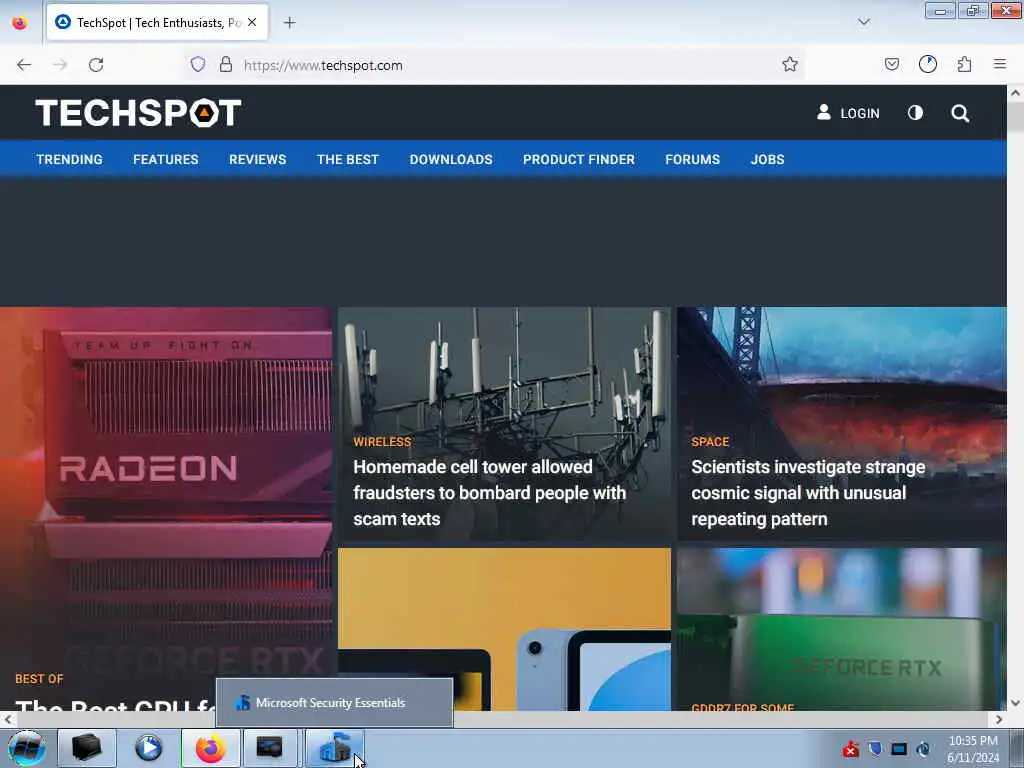Click the Firefox View icon
This screenshot has width=1024, height=768.
tap(20, 23)
